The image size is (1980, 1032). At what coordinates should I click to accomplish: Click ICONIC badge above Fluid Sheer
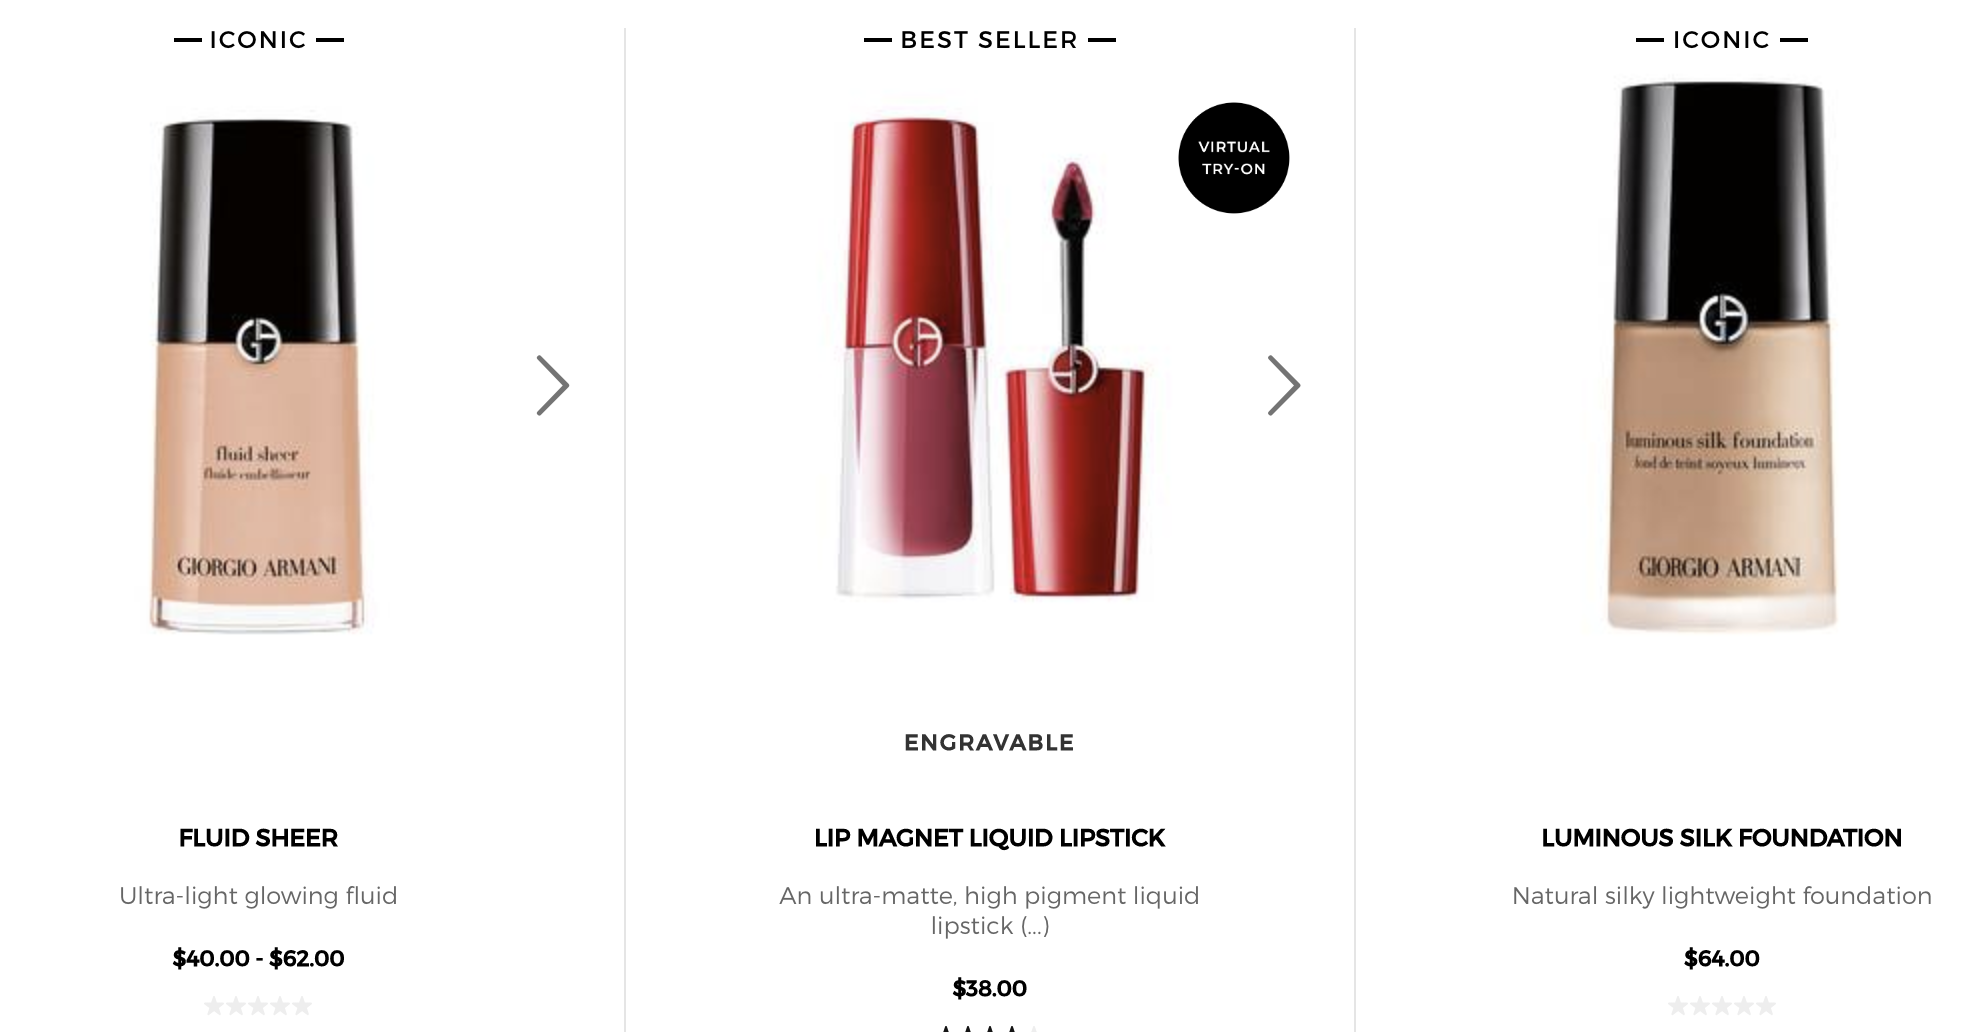pyautogui.click(x=258, y=40)
